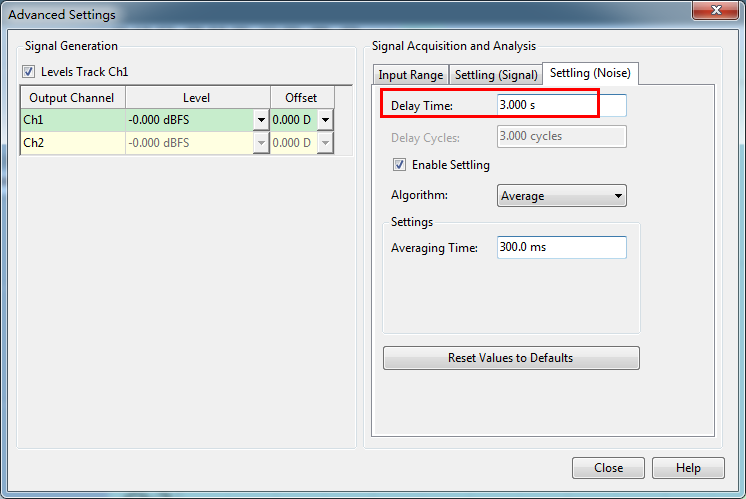Select the Ch1 Level value -0.000 dBFS

[190, 120]
